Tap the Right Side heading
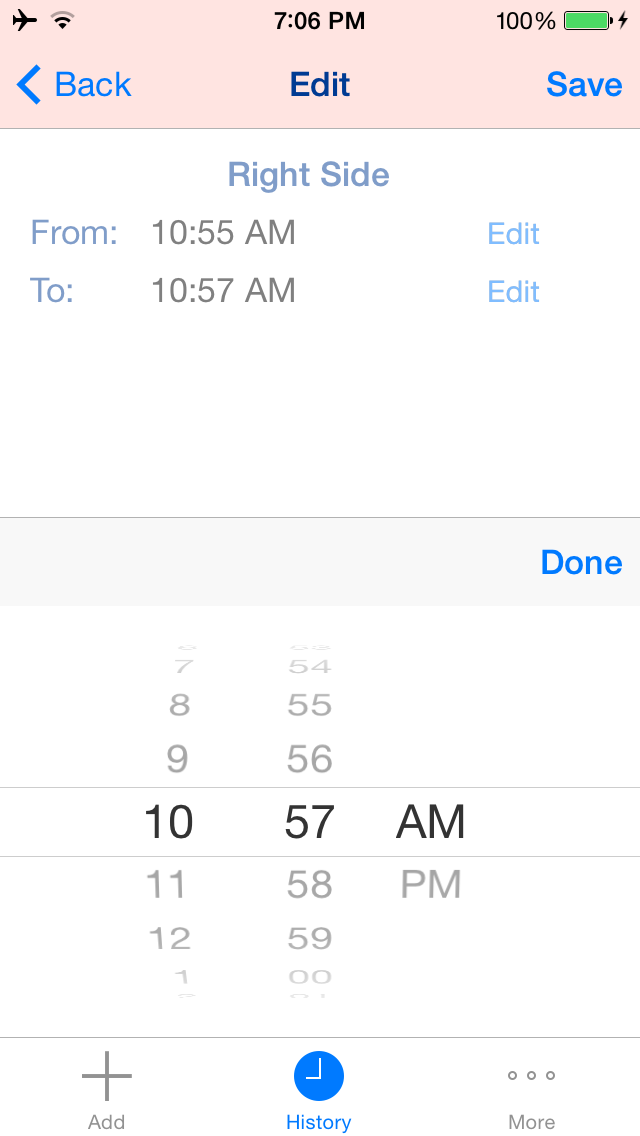Viewport: 640px width, 1136px height. pos(309,175)
